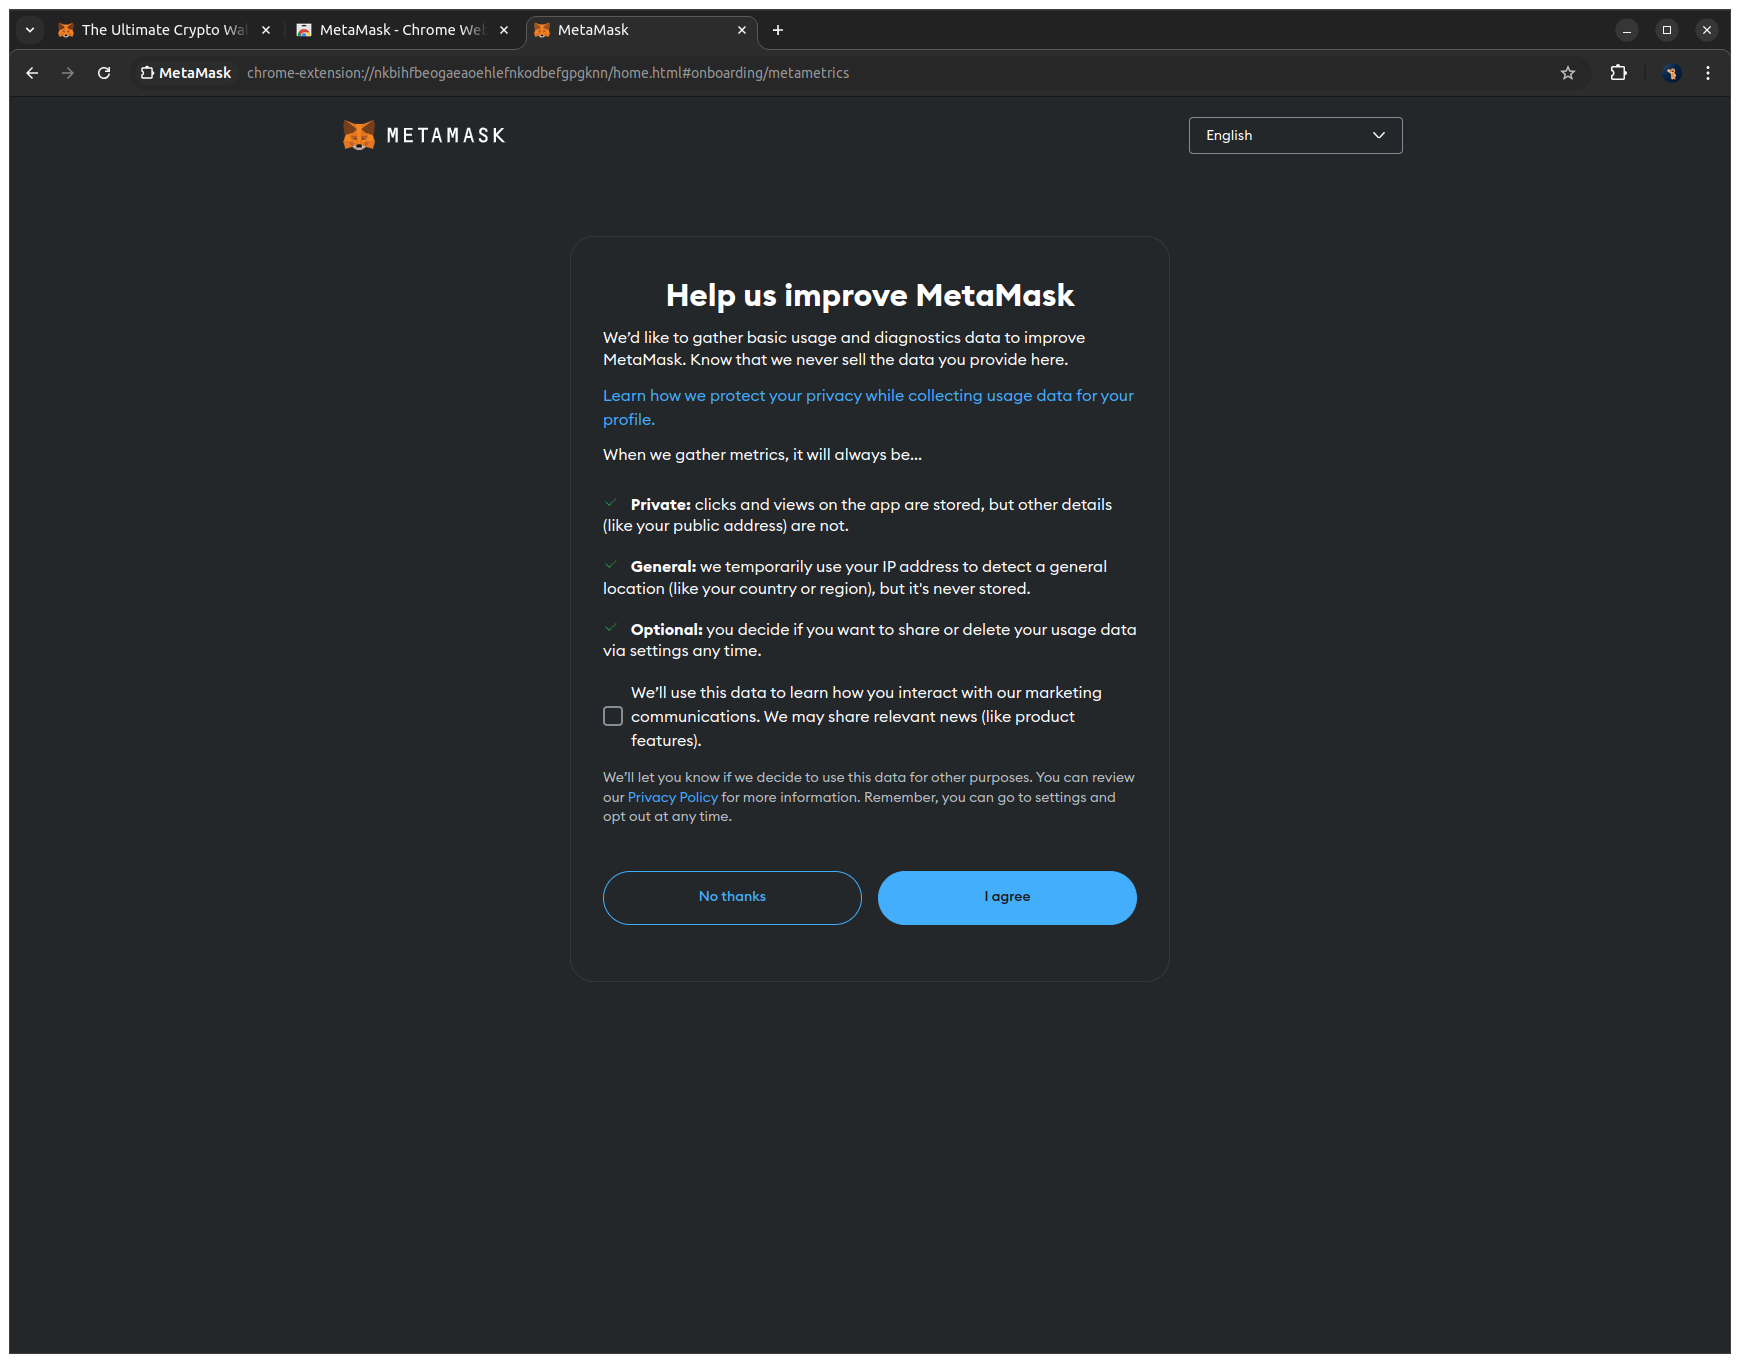Select the active MetaMask tab

click(x=641, y=30)
